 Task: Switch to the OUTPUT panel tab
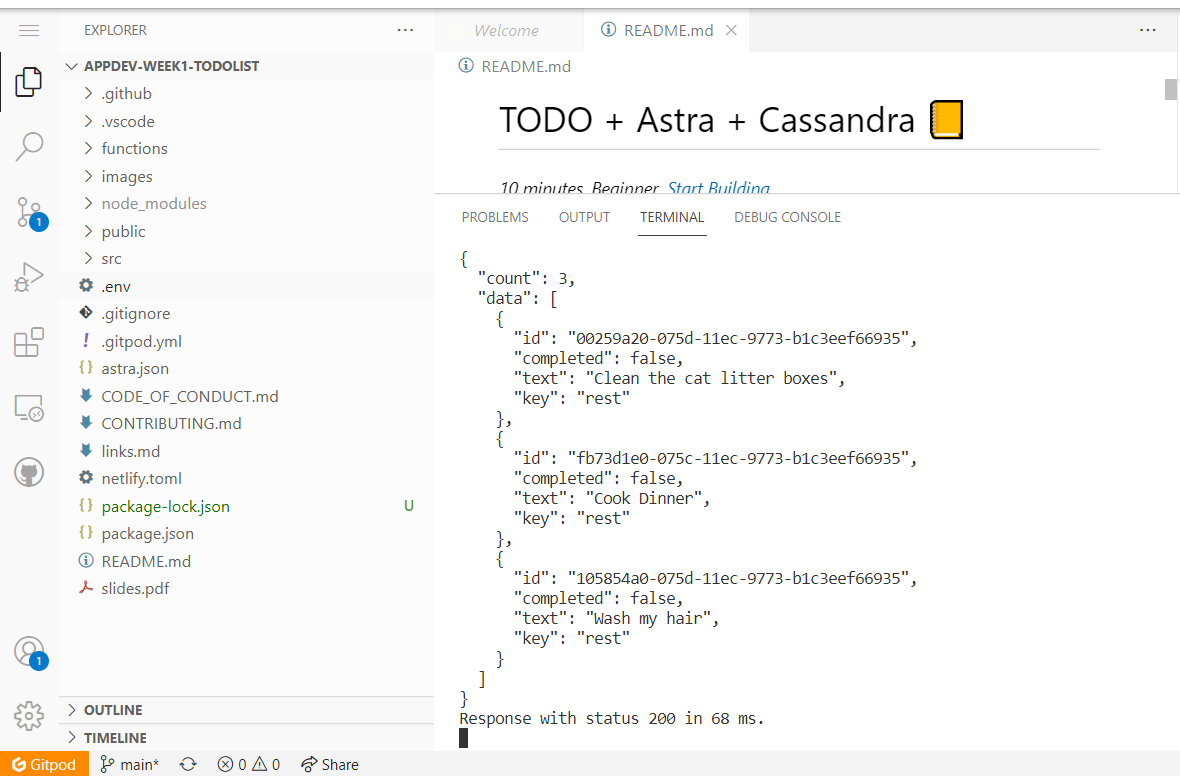pos(584,217)
